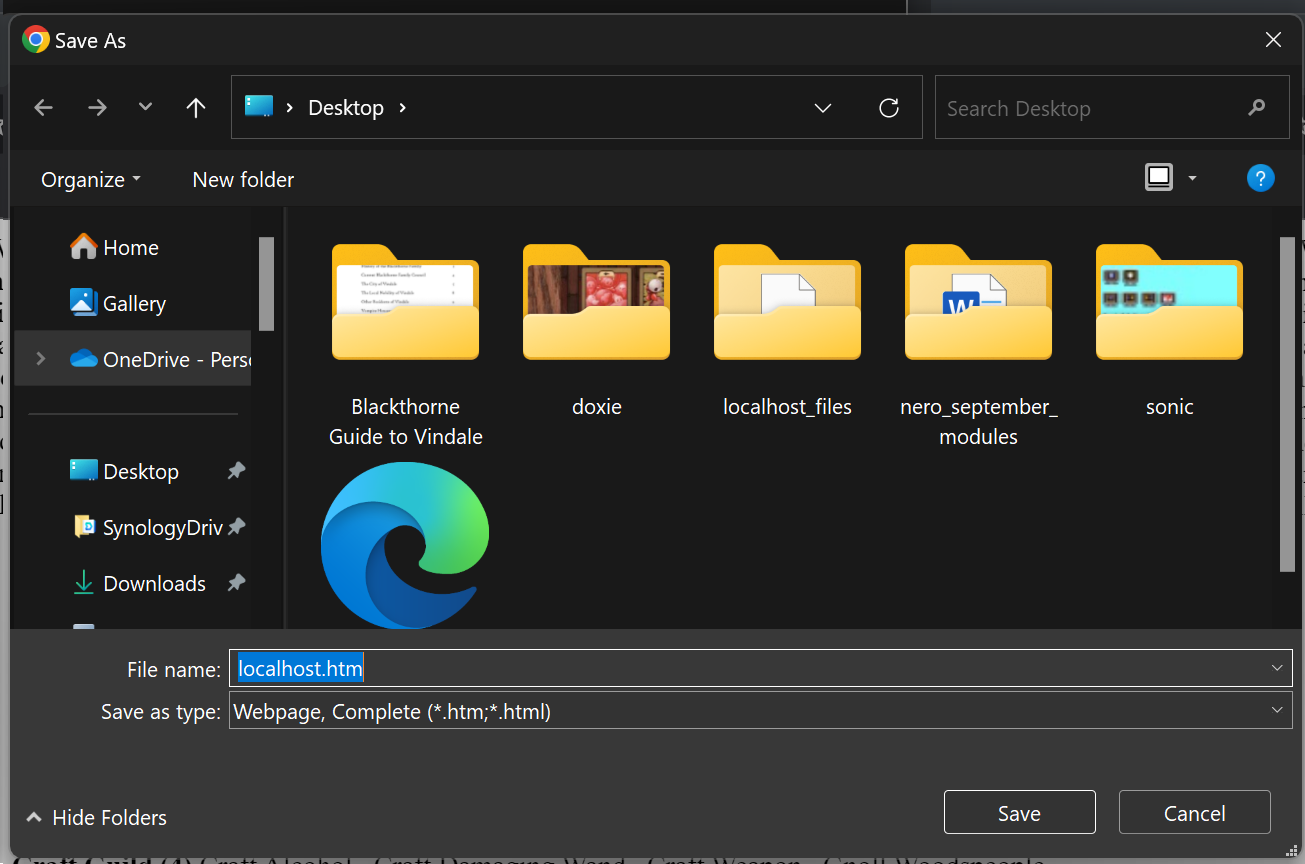Click the file list vertical scrollbar

click(1287, 404)
